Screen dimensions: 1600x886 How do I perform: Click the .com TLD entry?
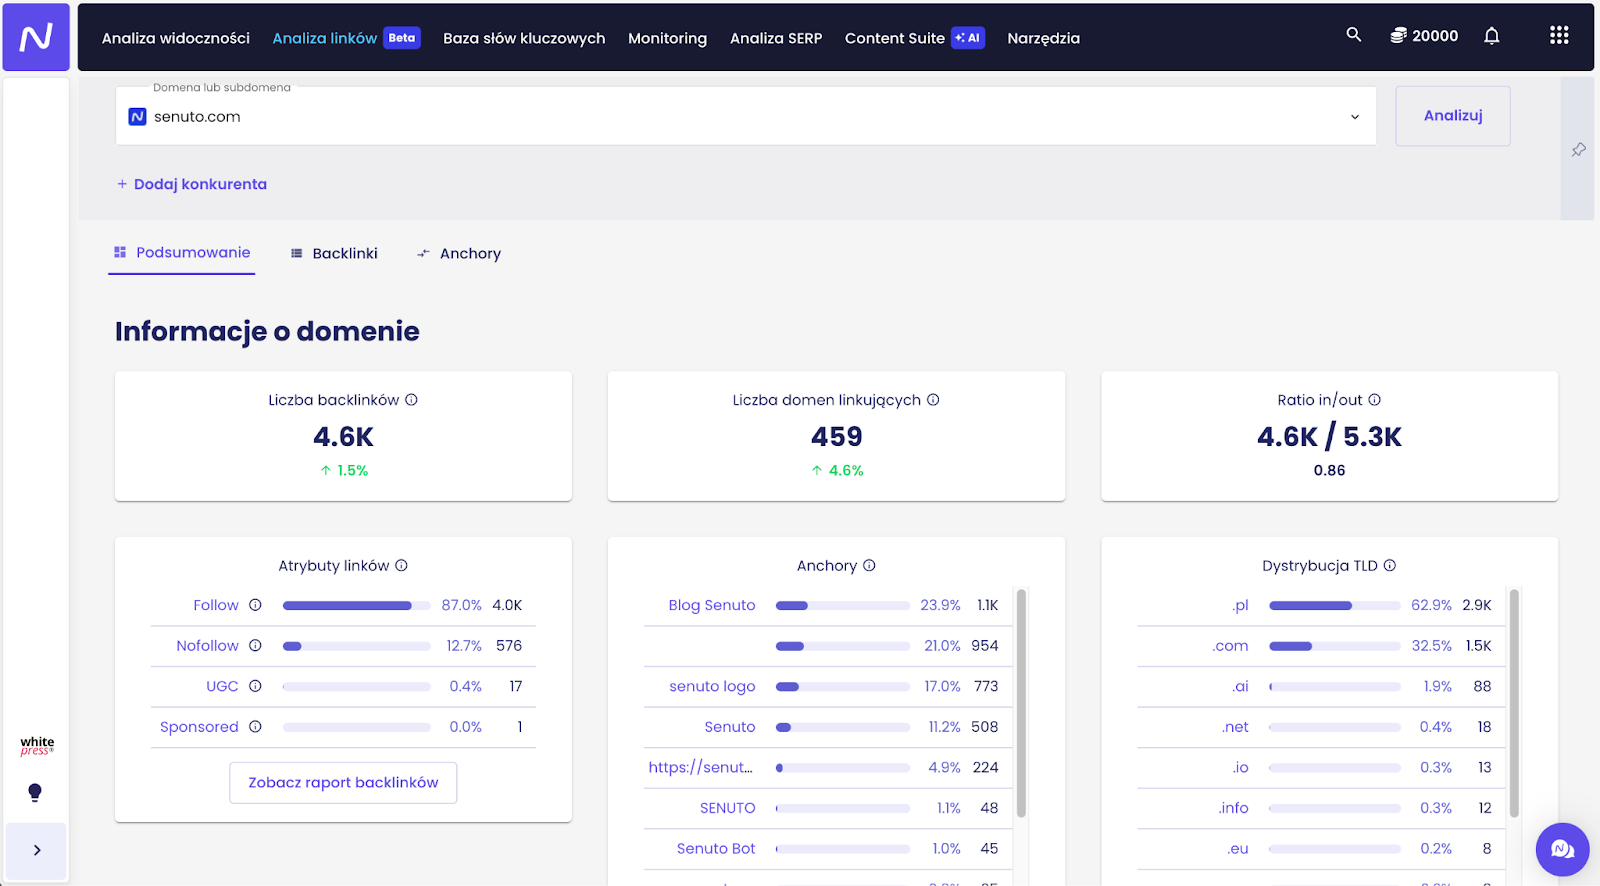tap(1230, 646)
